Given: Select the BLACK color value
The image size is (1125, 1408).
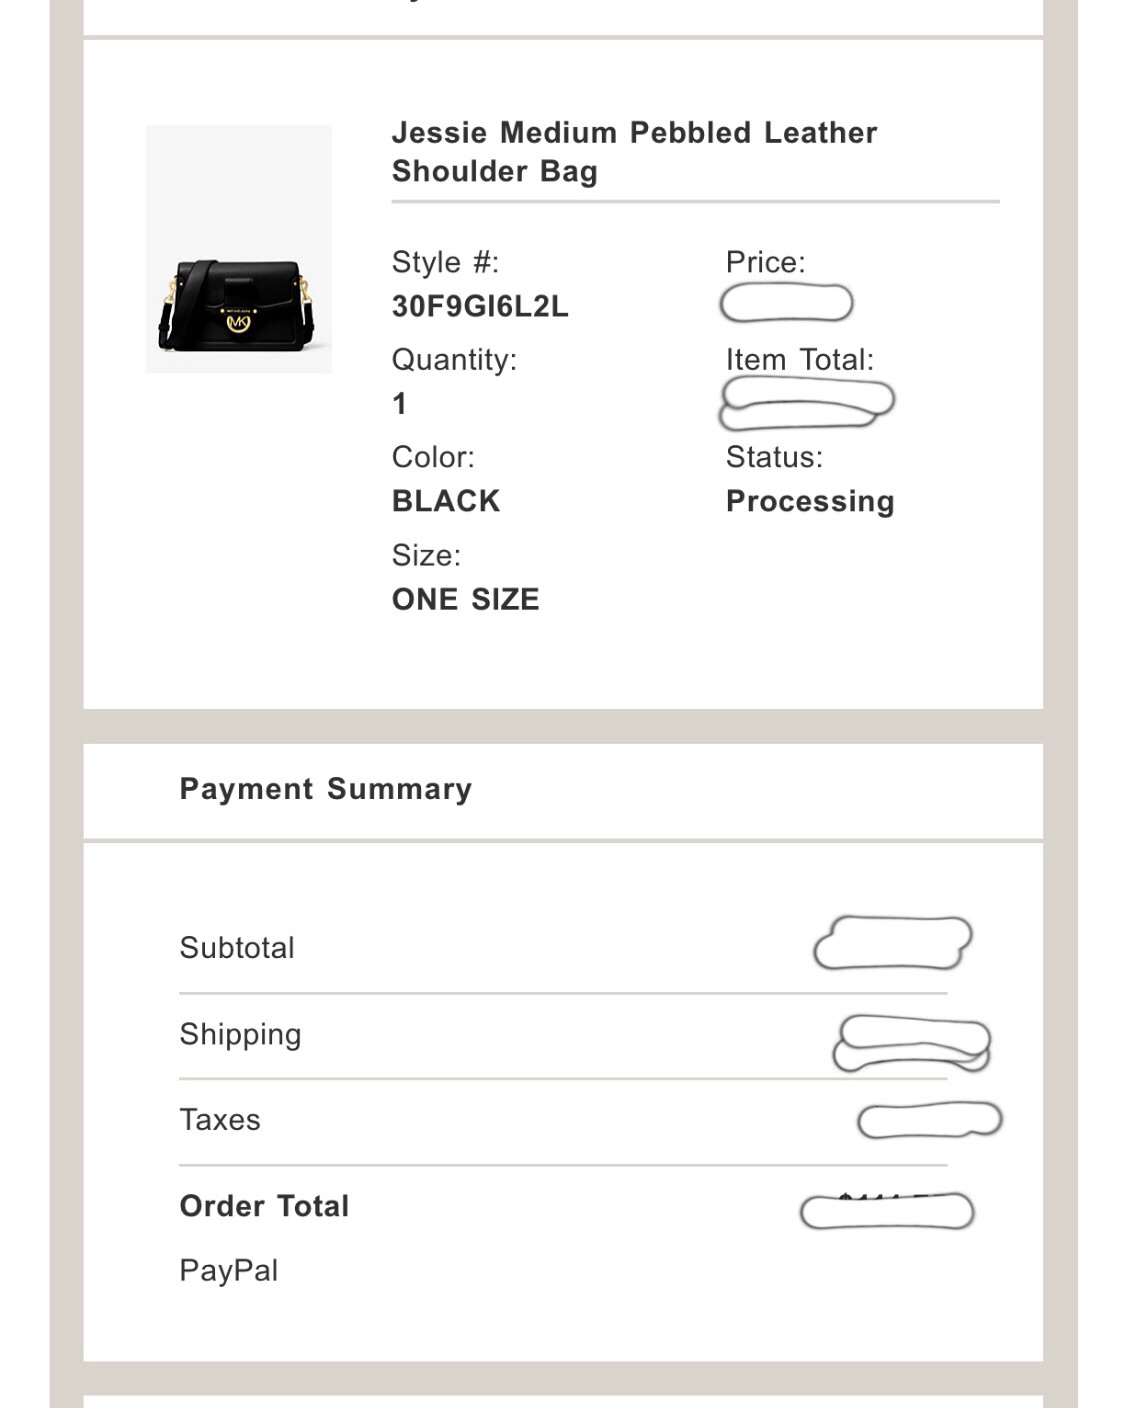Looking at the screenshot, I should (446, 501).
